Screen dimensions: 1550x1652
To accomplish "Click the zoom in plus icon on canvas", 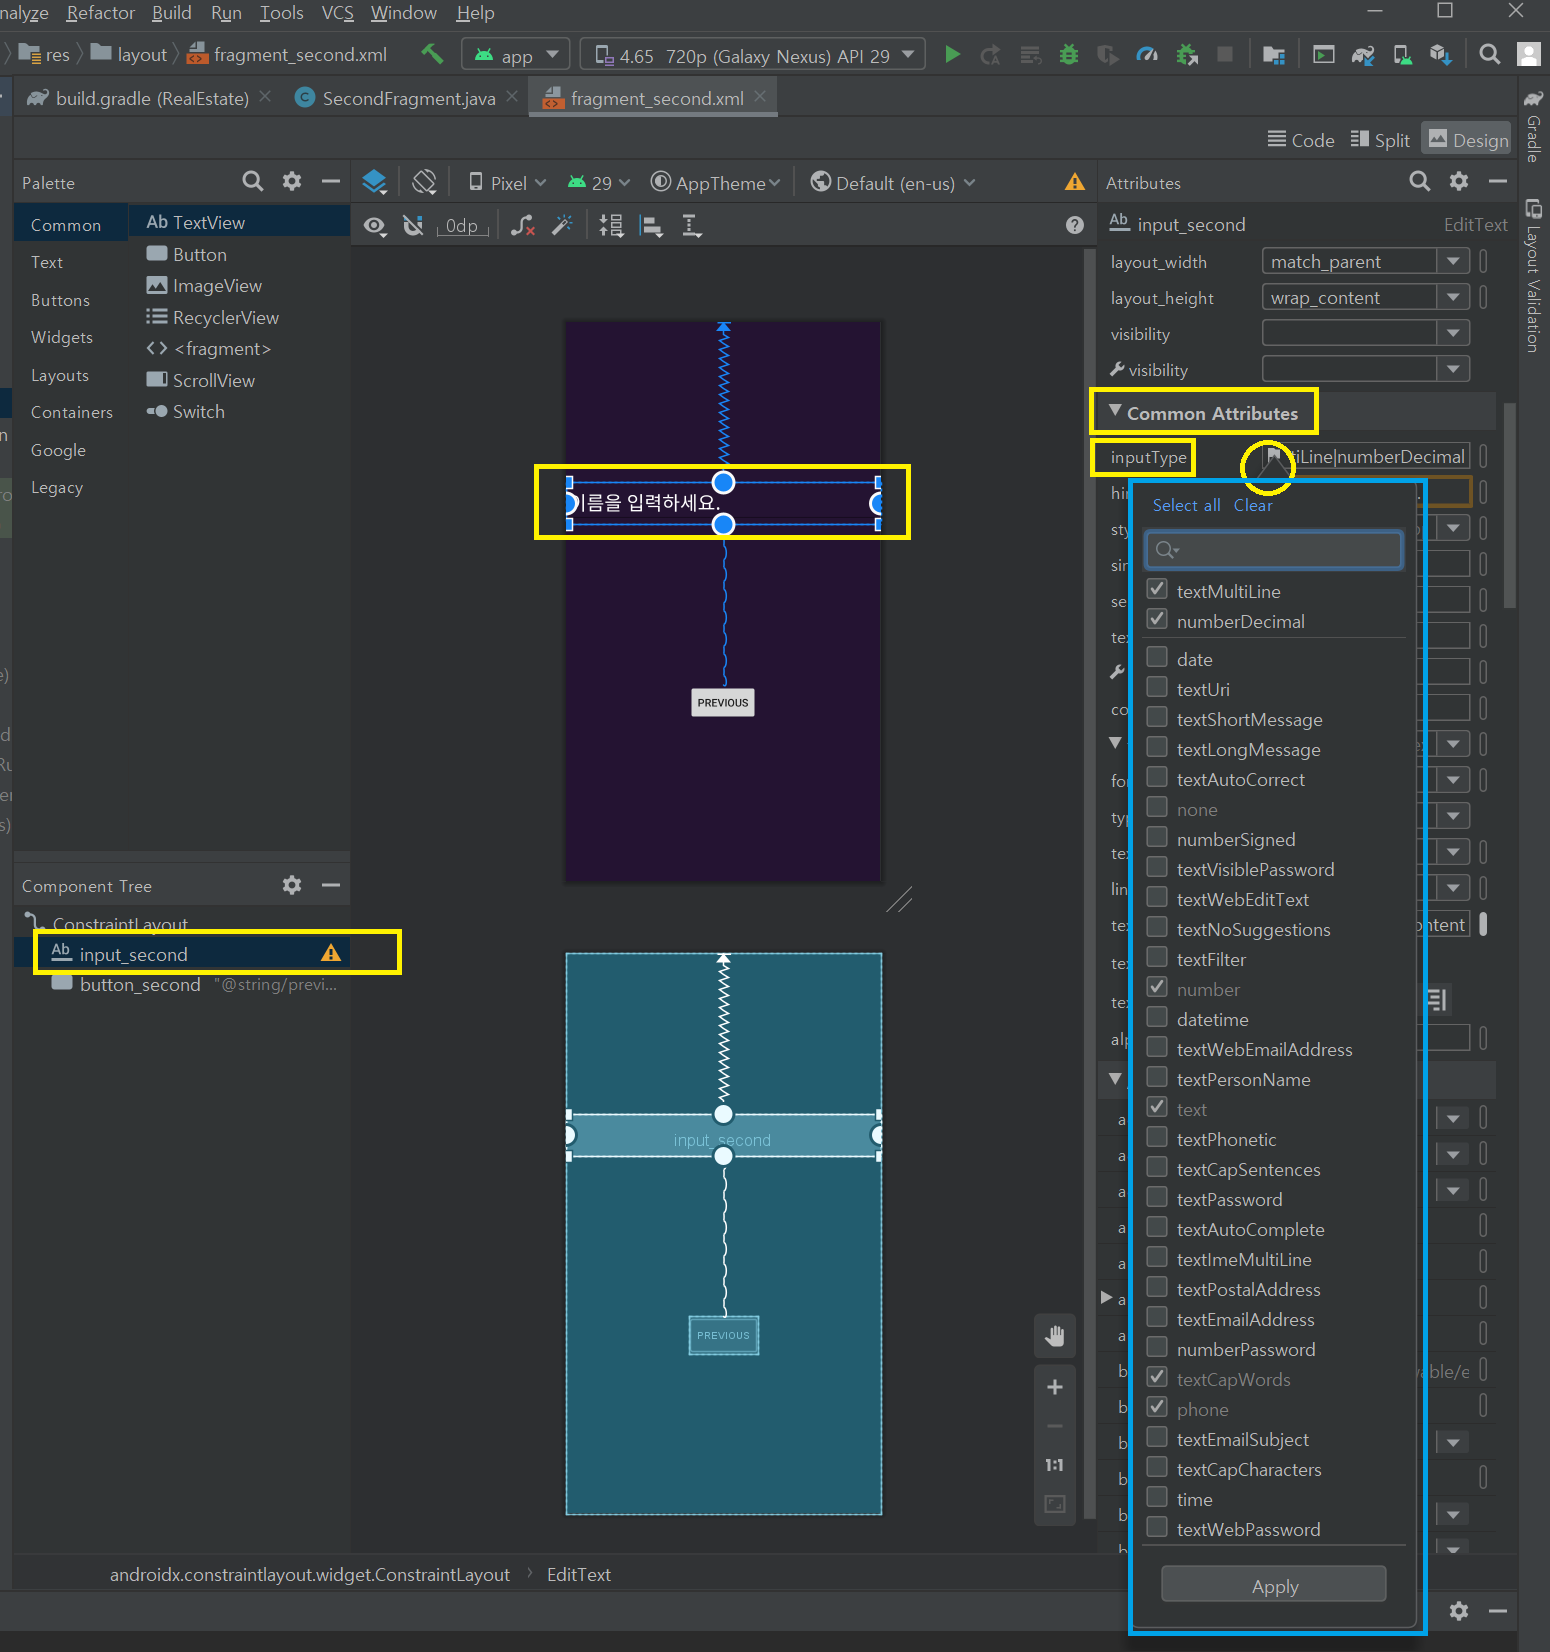I will [1055, 1387].
